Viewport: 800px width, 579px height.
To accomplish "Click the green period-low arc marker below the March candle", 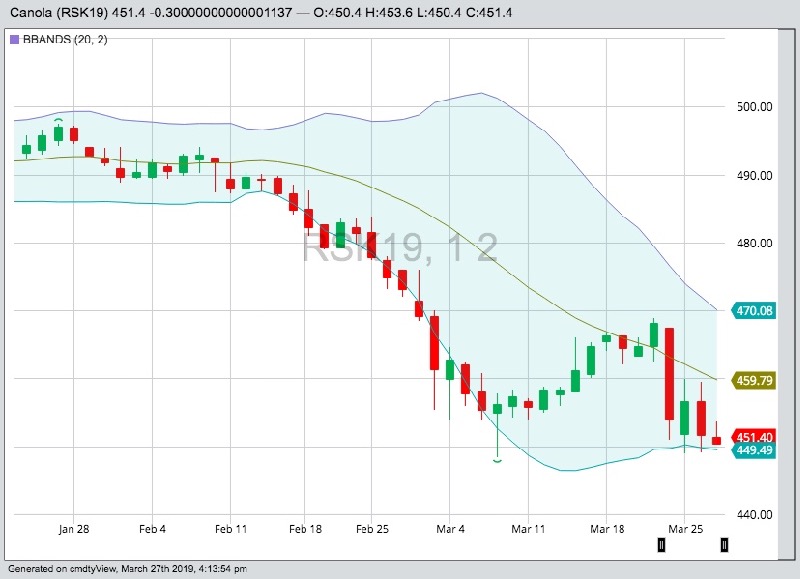I will tap(497, 461).
